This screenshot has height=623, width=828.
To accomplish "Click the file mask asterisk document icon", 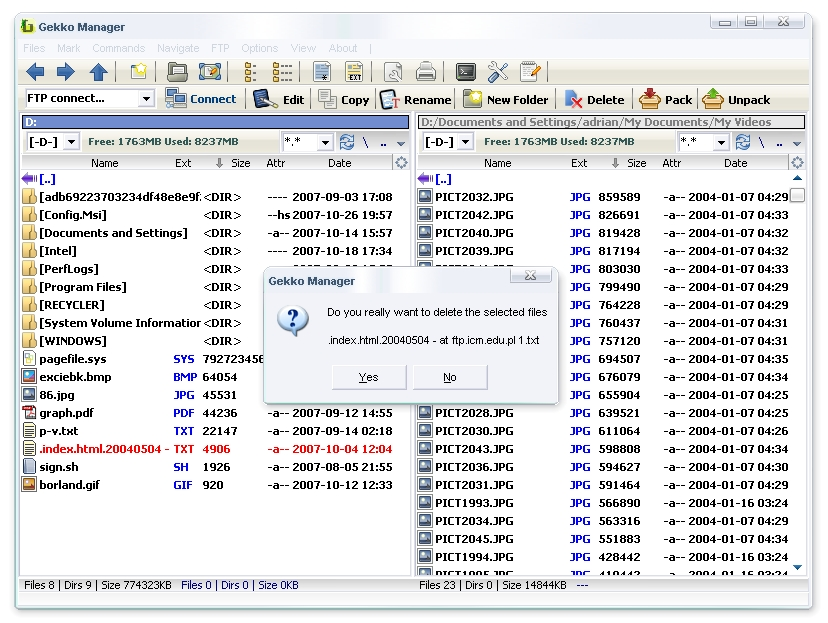I will (x=322, y=72).
